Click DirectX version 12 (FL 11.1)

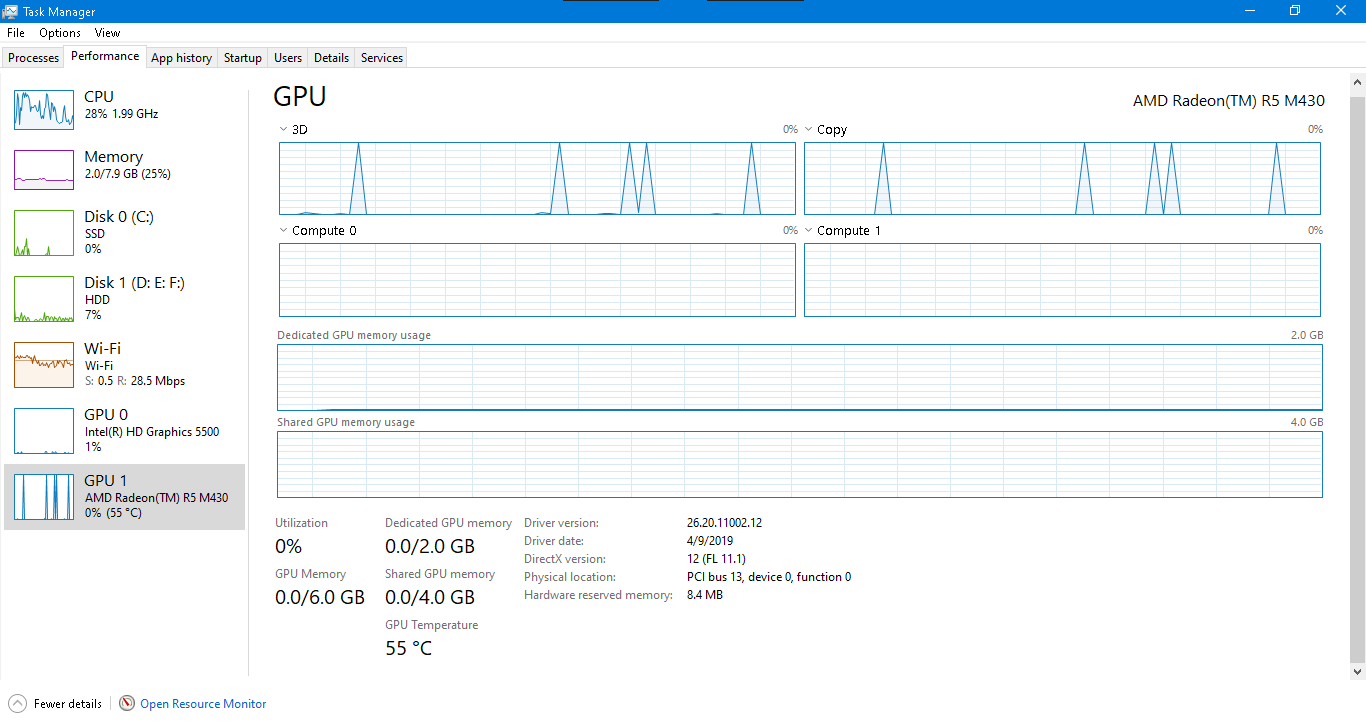coord(716,559)
